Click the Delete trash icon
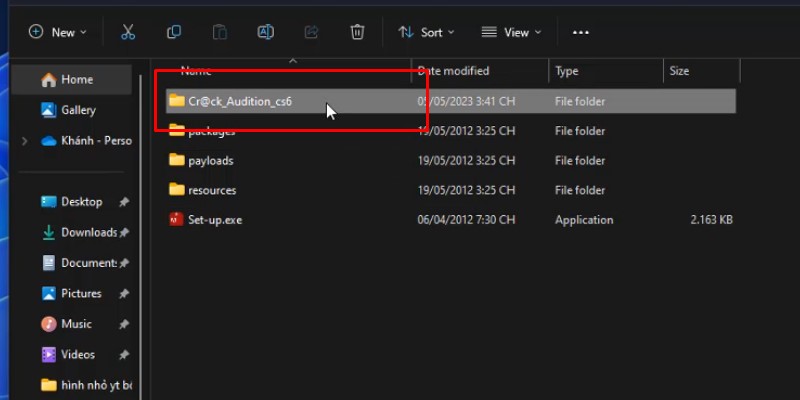This screenshot has height=400, width=800. [357, 32]
